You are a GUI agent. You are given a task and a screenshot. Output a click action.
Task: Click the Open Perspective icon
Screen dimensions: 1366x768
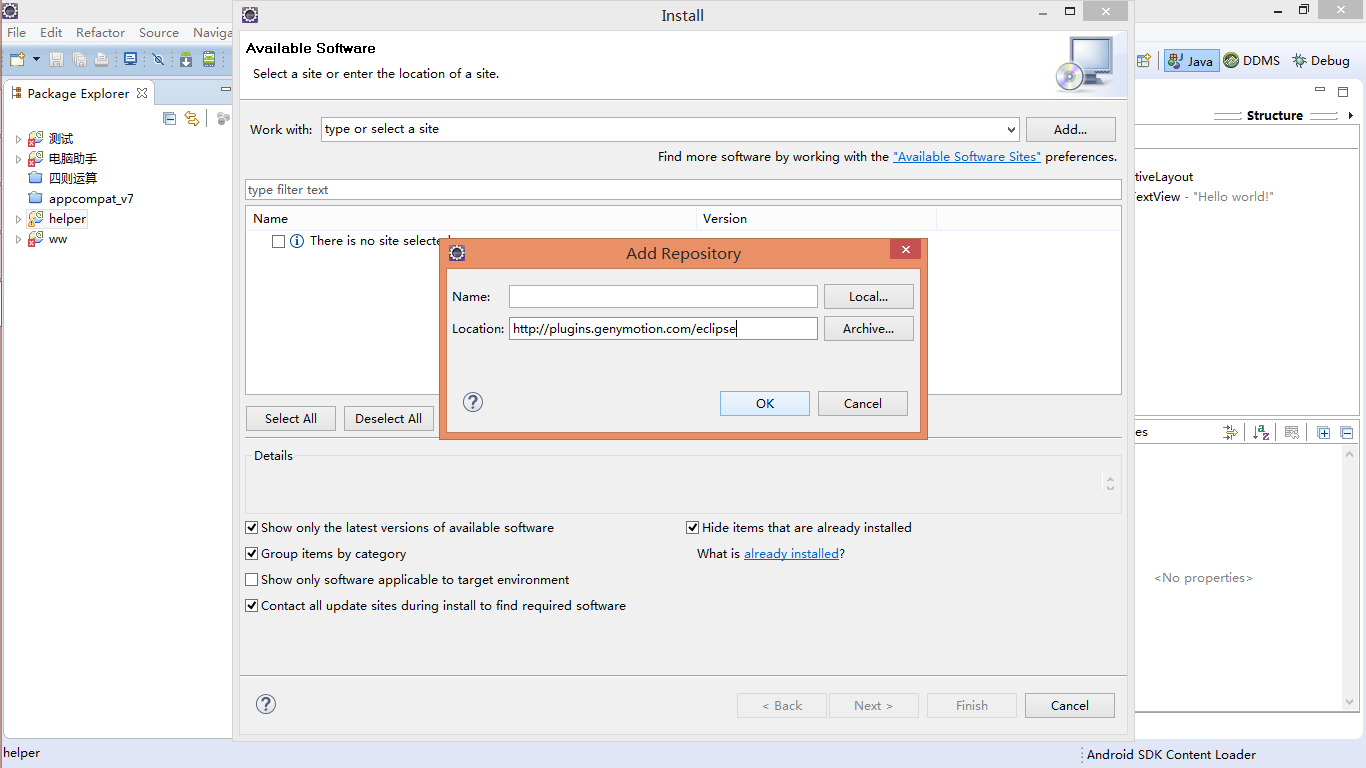click(1143, 60)
